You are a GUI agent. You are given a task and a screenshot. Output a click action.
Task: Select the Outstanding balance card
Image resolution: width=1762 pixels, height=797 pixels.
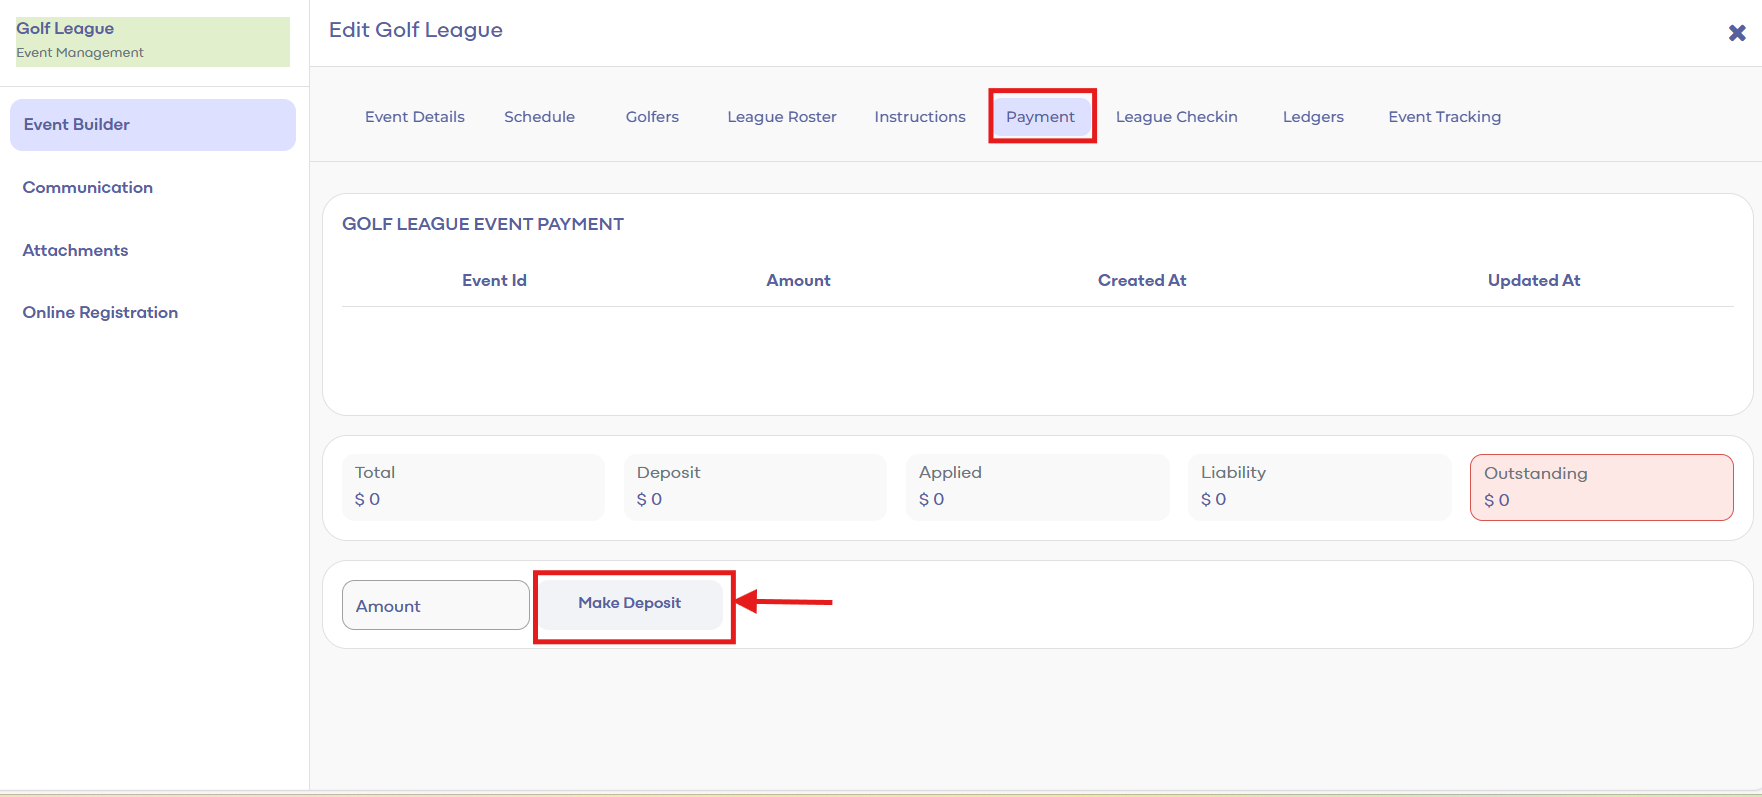[1600, 487]
